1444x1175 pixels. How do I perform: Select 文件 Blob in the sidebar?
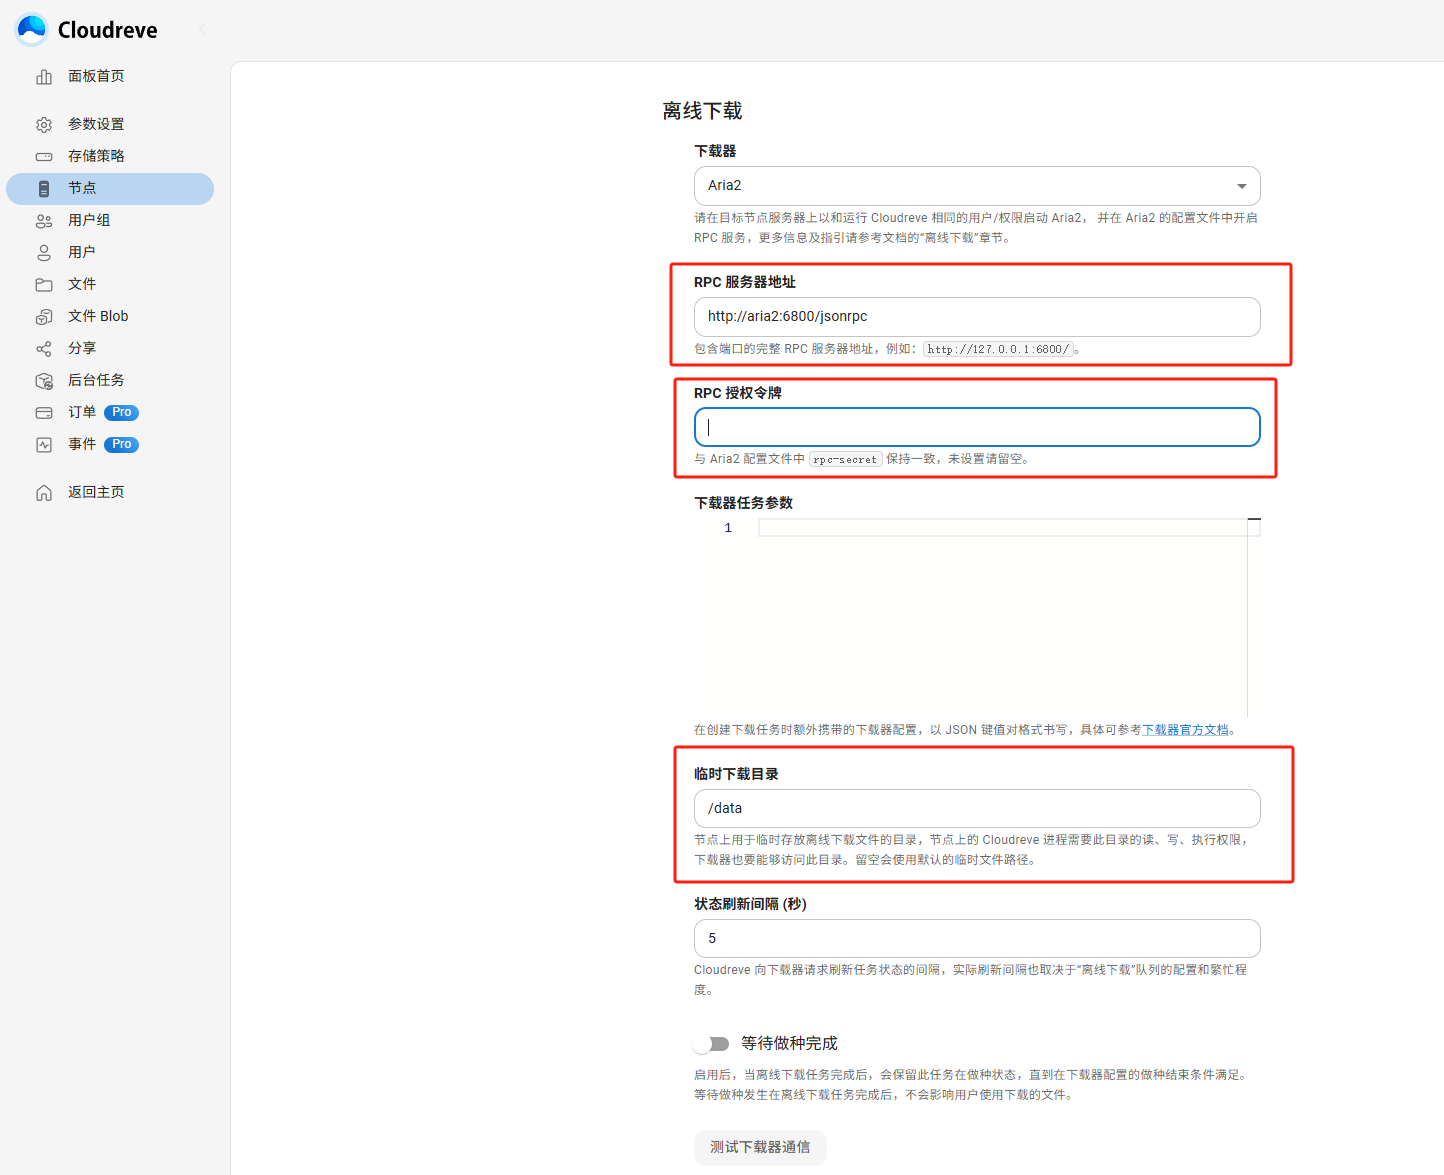pyautogui.click(x=98, y=316)
